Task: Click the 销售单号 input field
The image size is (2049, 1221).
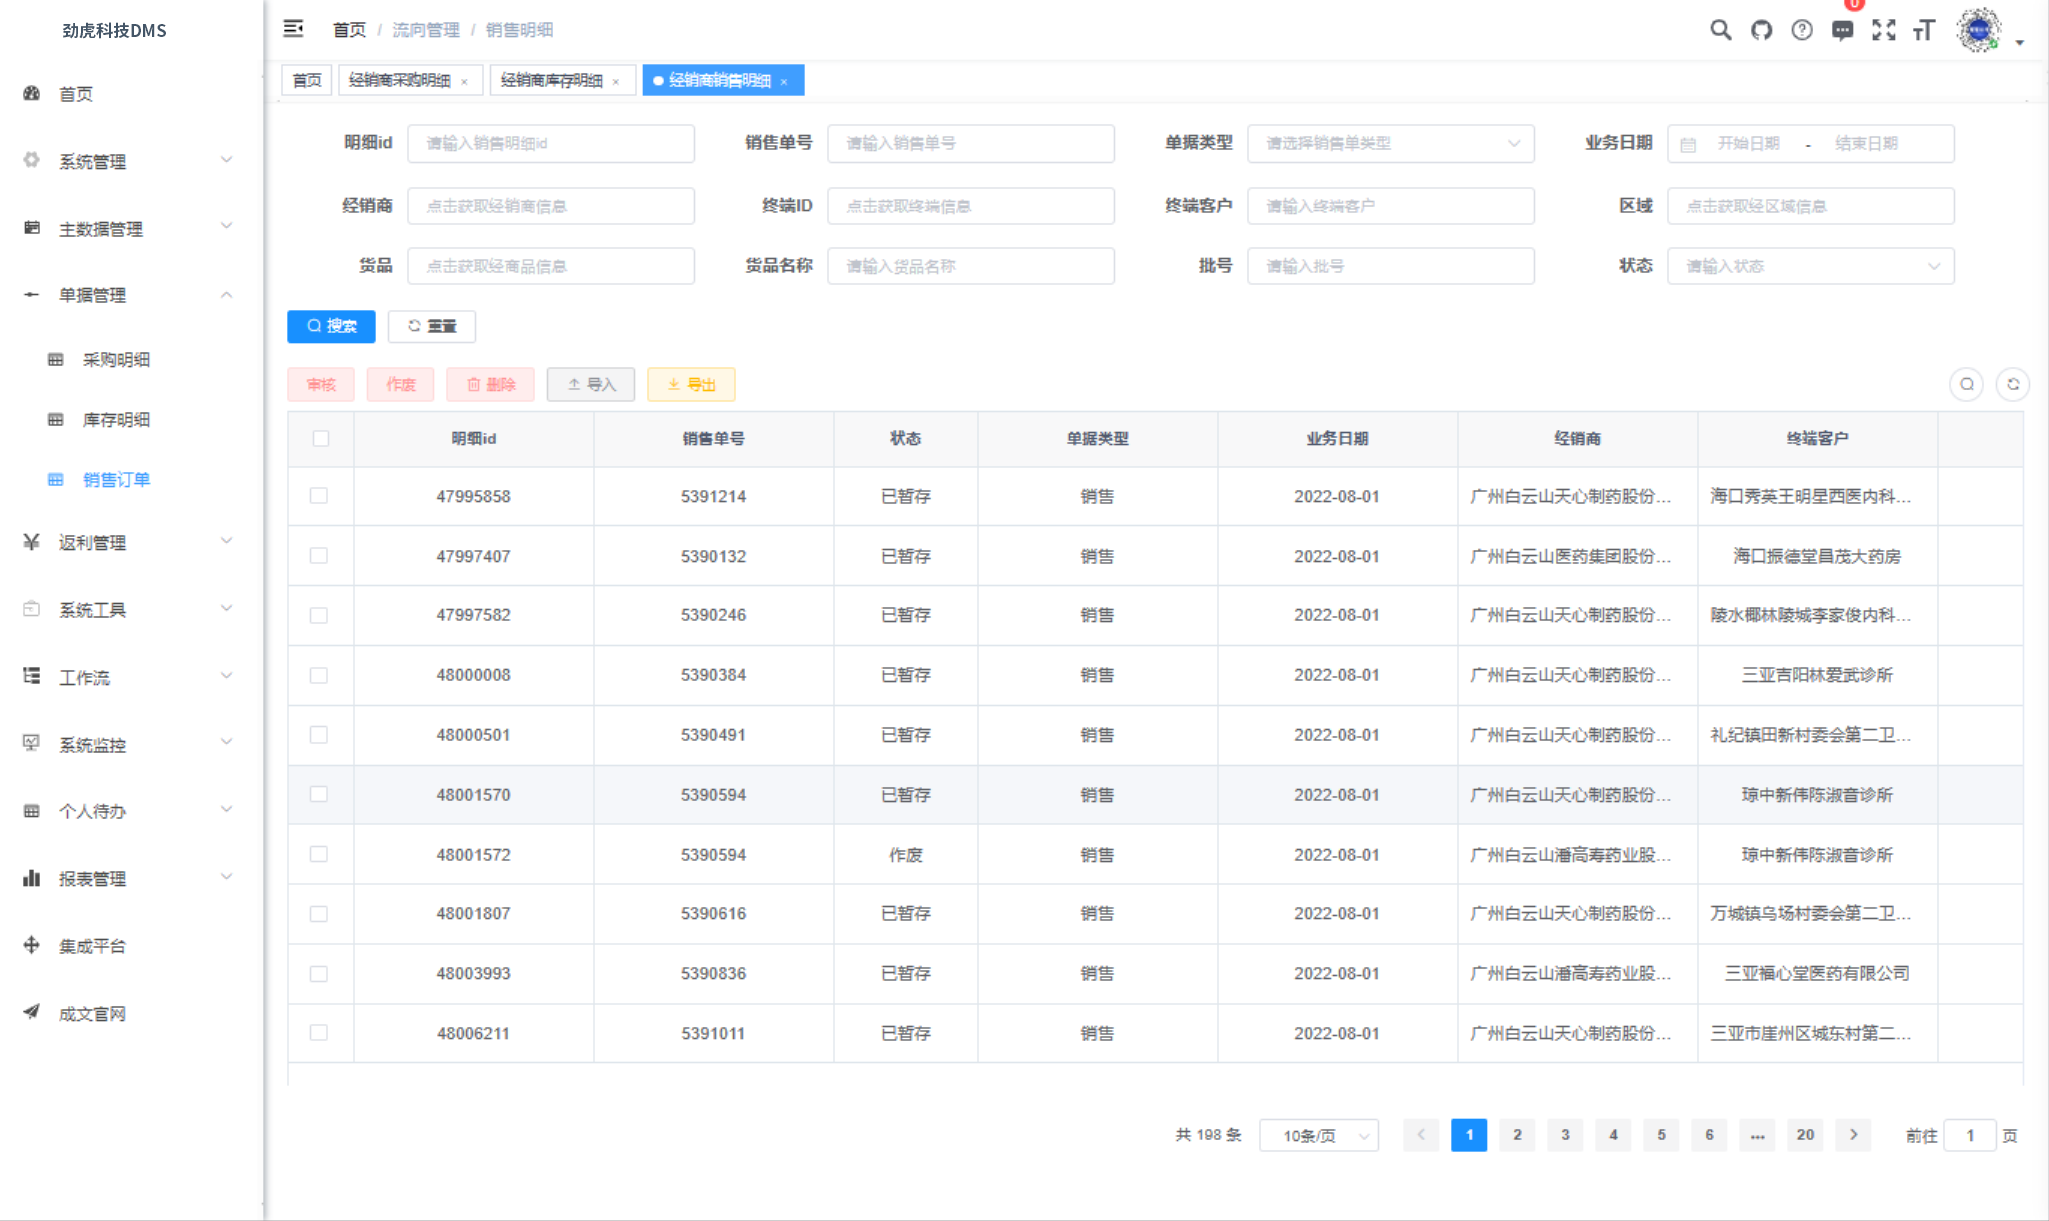Action: [970, 143]
